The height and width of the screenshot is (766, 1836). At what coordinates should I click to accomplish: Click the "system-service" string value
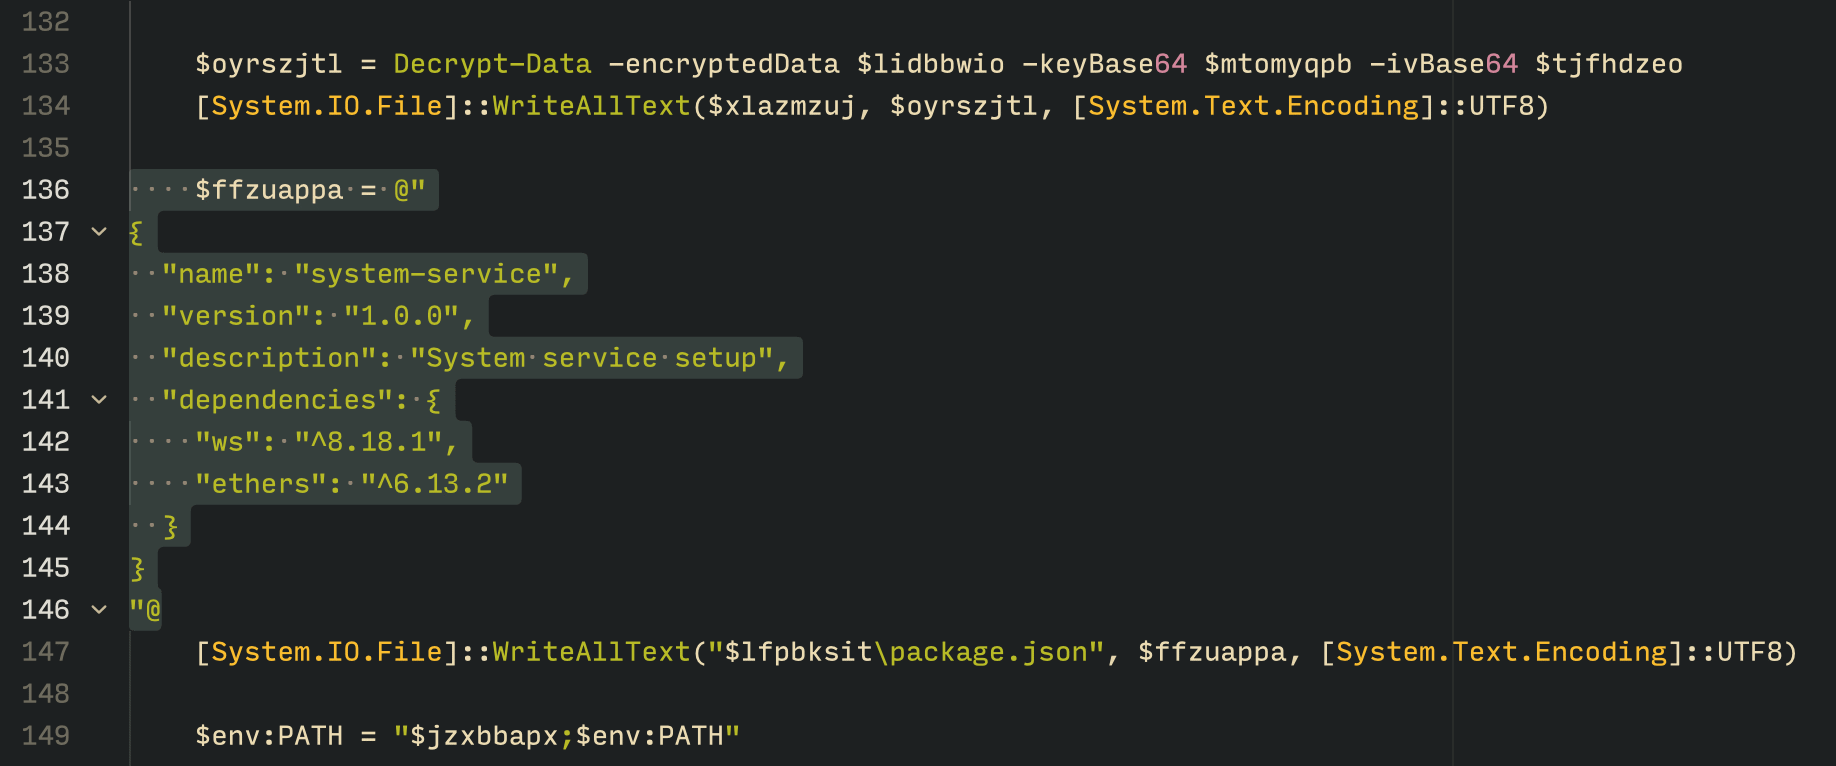pos(426,274)
